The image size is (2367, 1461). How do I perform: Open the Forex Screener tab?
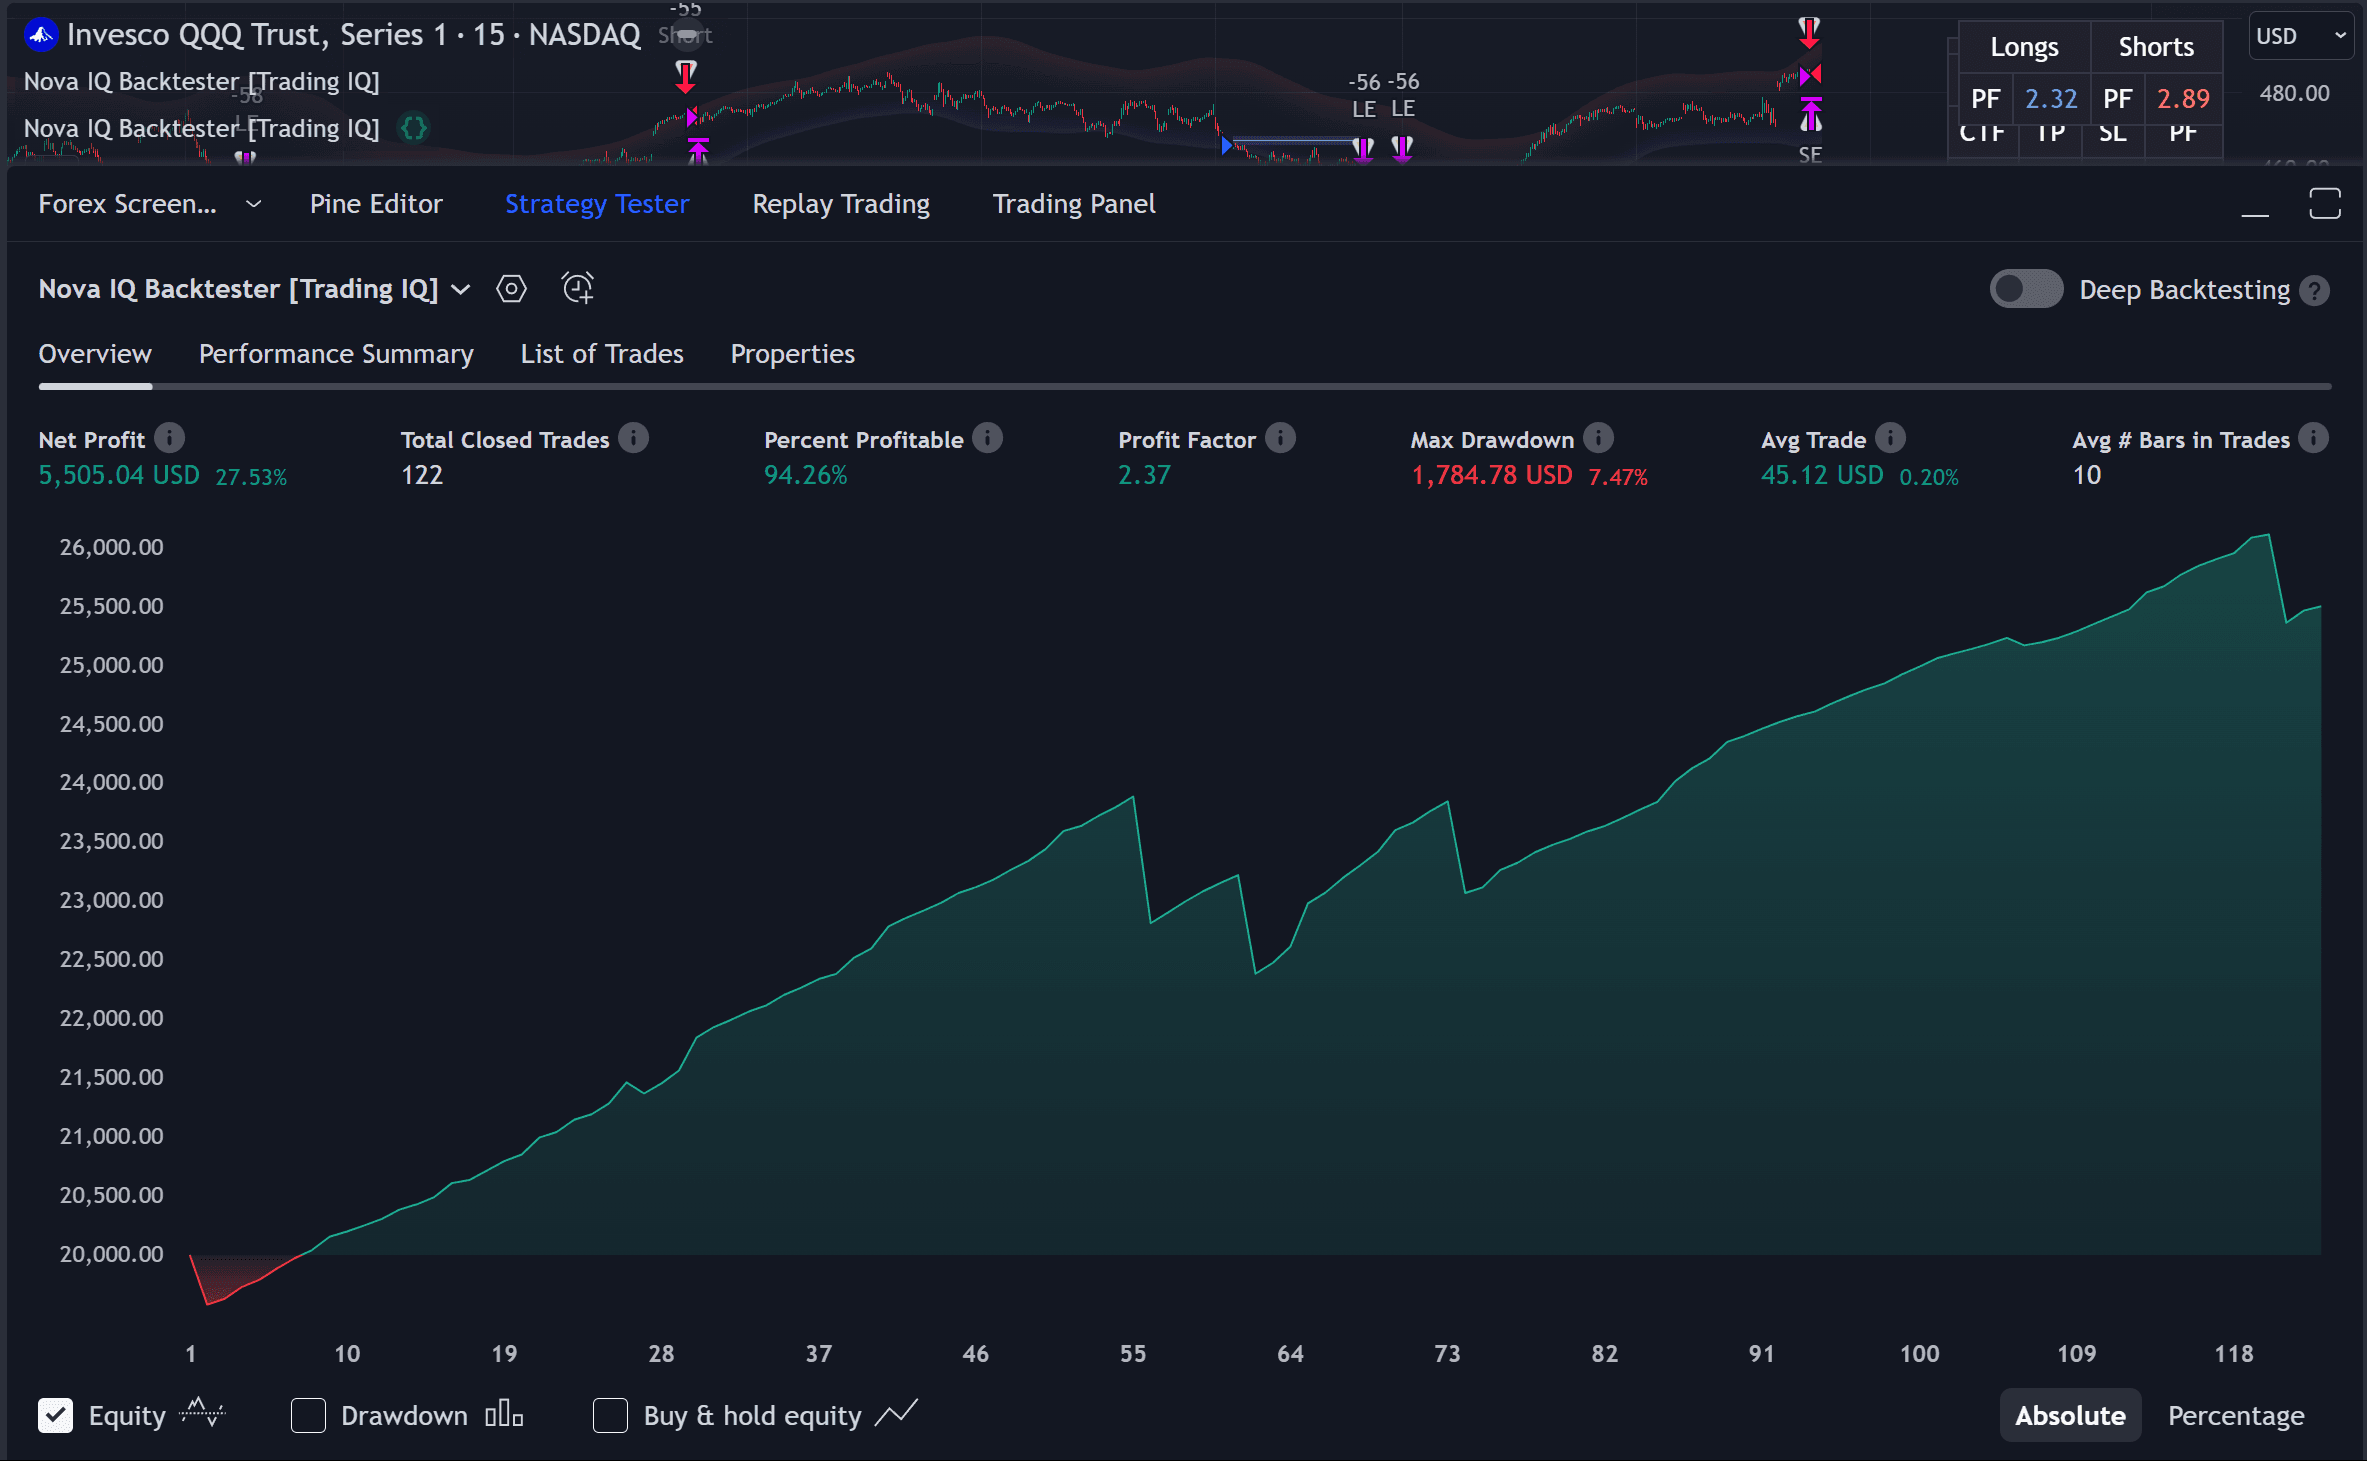127,204
